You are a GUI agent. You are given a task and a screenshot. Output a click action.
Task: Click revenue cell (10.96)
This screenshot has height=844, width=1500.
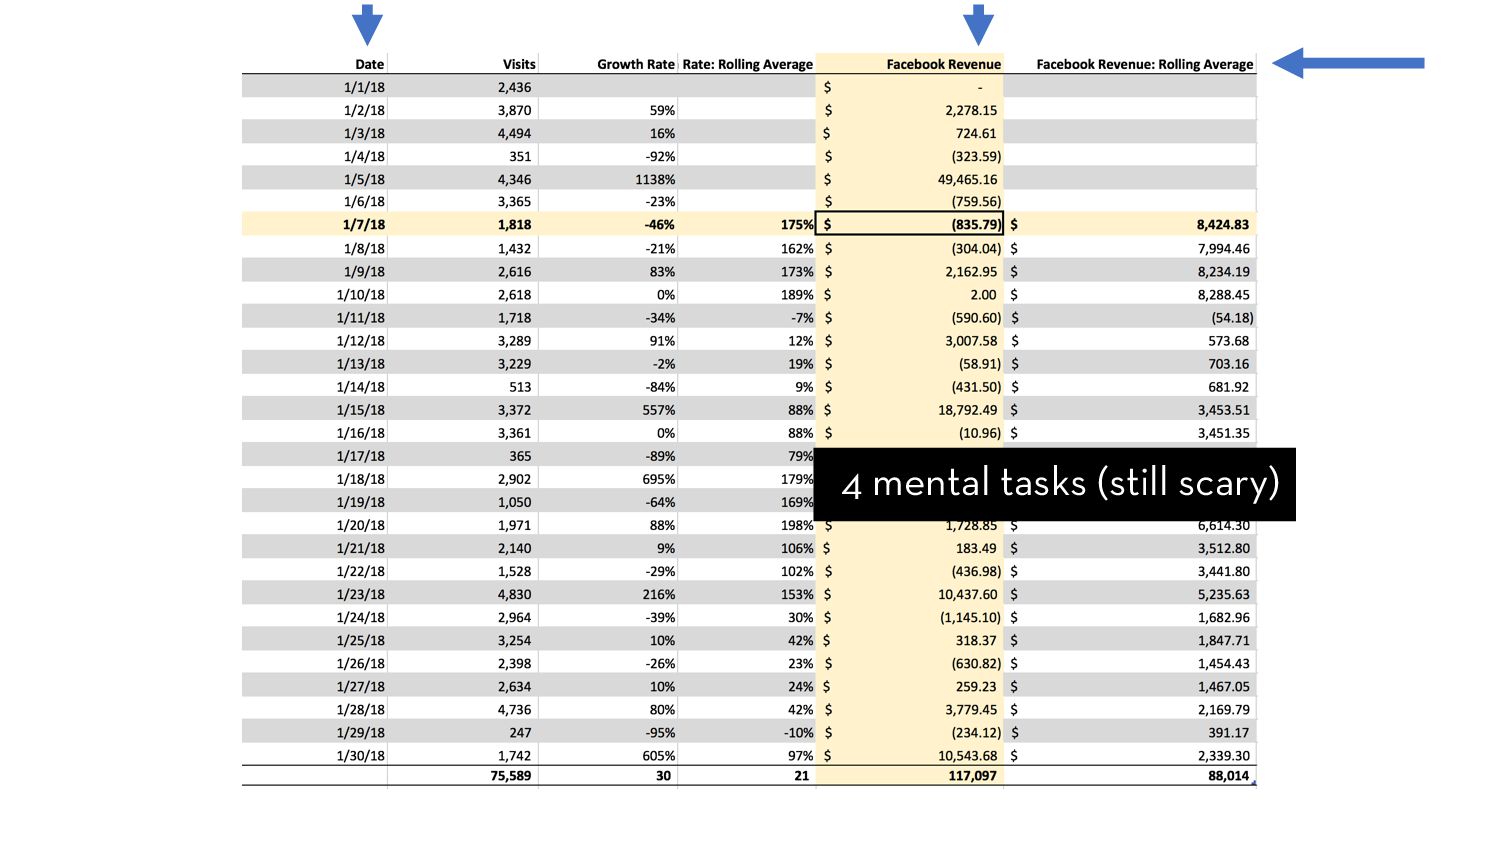(x=979, y=433)
